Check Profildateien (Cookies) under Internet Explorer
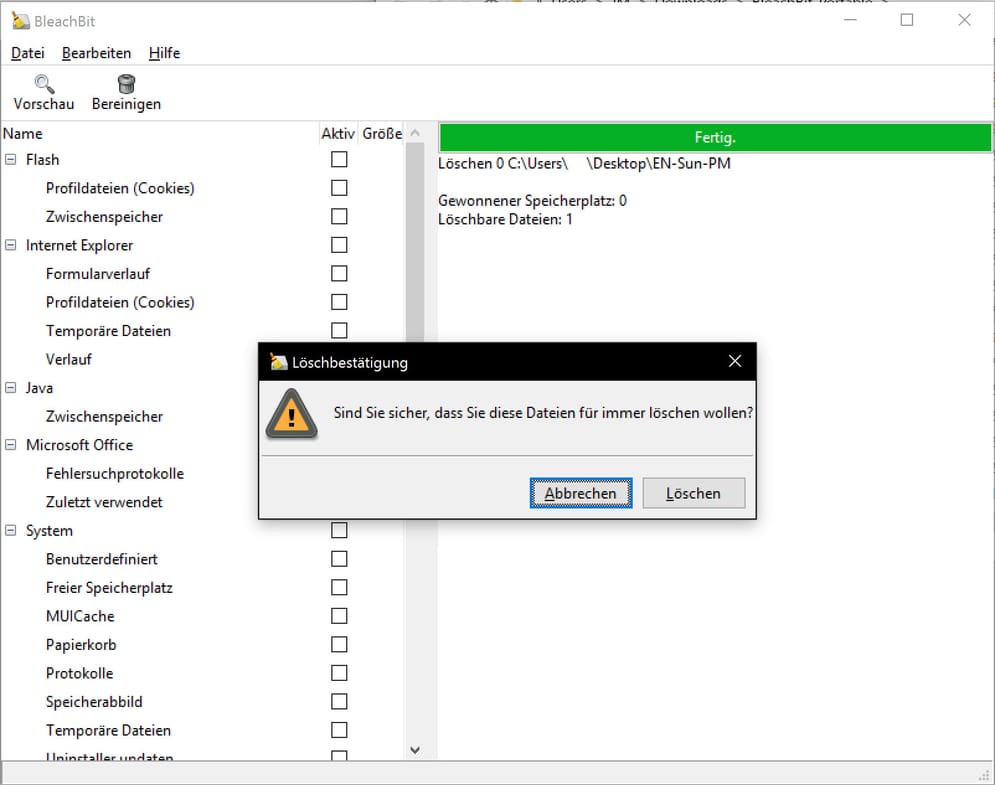This screenshot has height=785, width=995. (x=339, y=302)
